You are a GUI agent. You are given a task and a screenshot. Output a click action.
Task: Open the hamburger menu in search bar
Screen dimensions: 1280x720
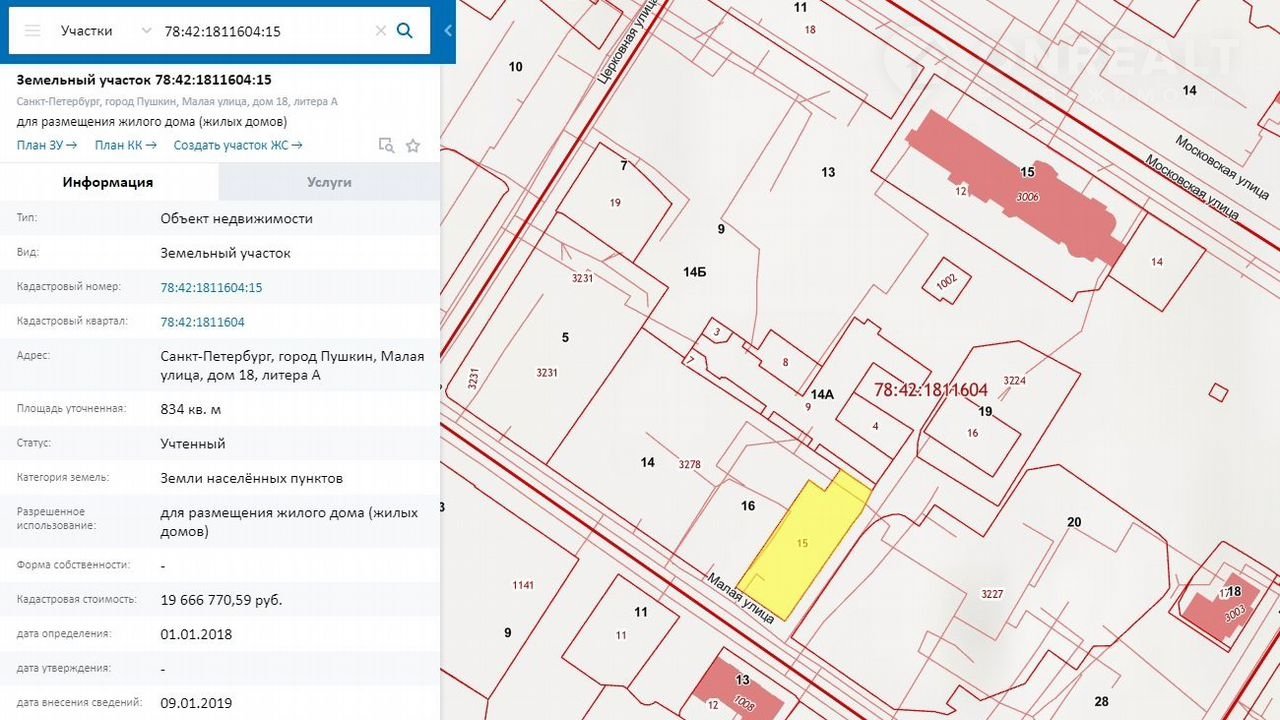[32, 31]
